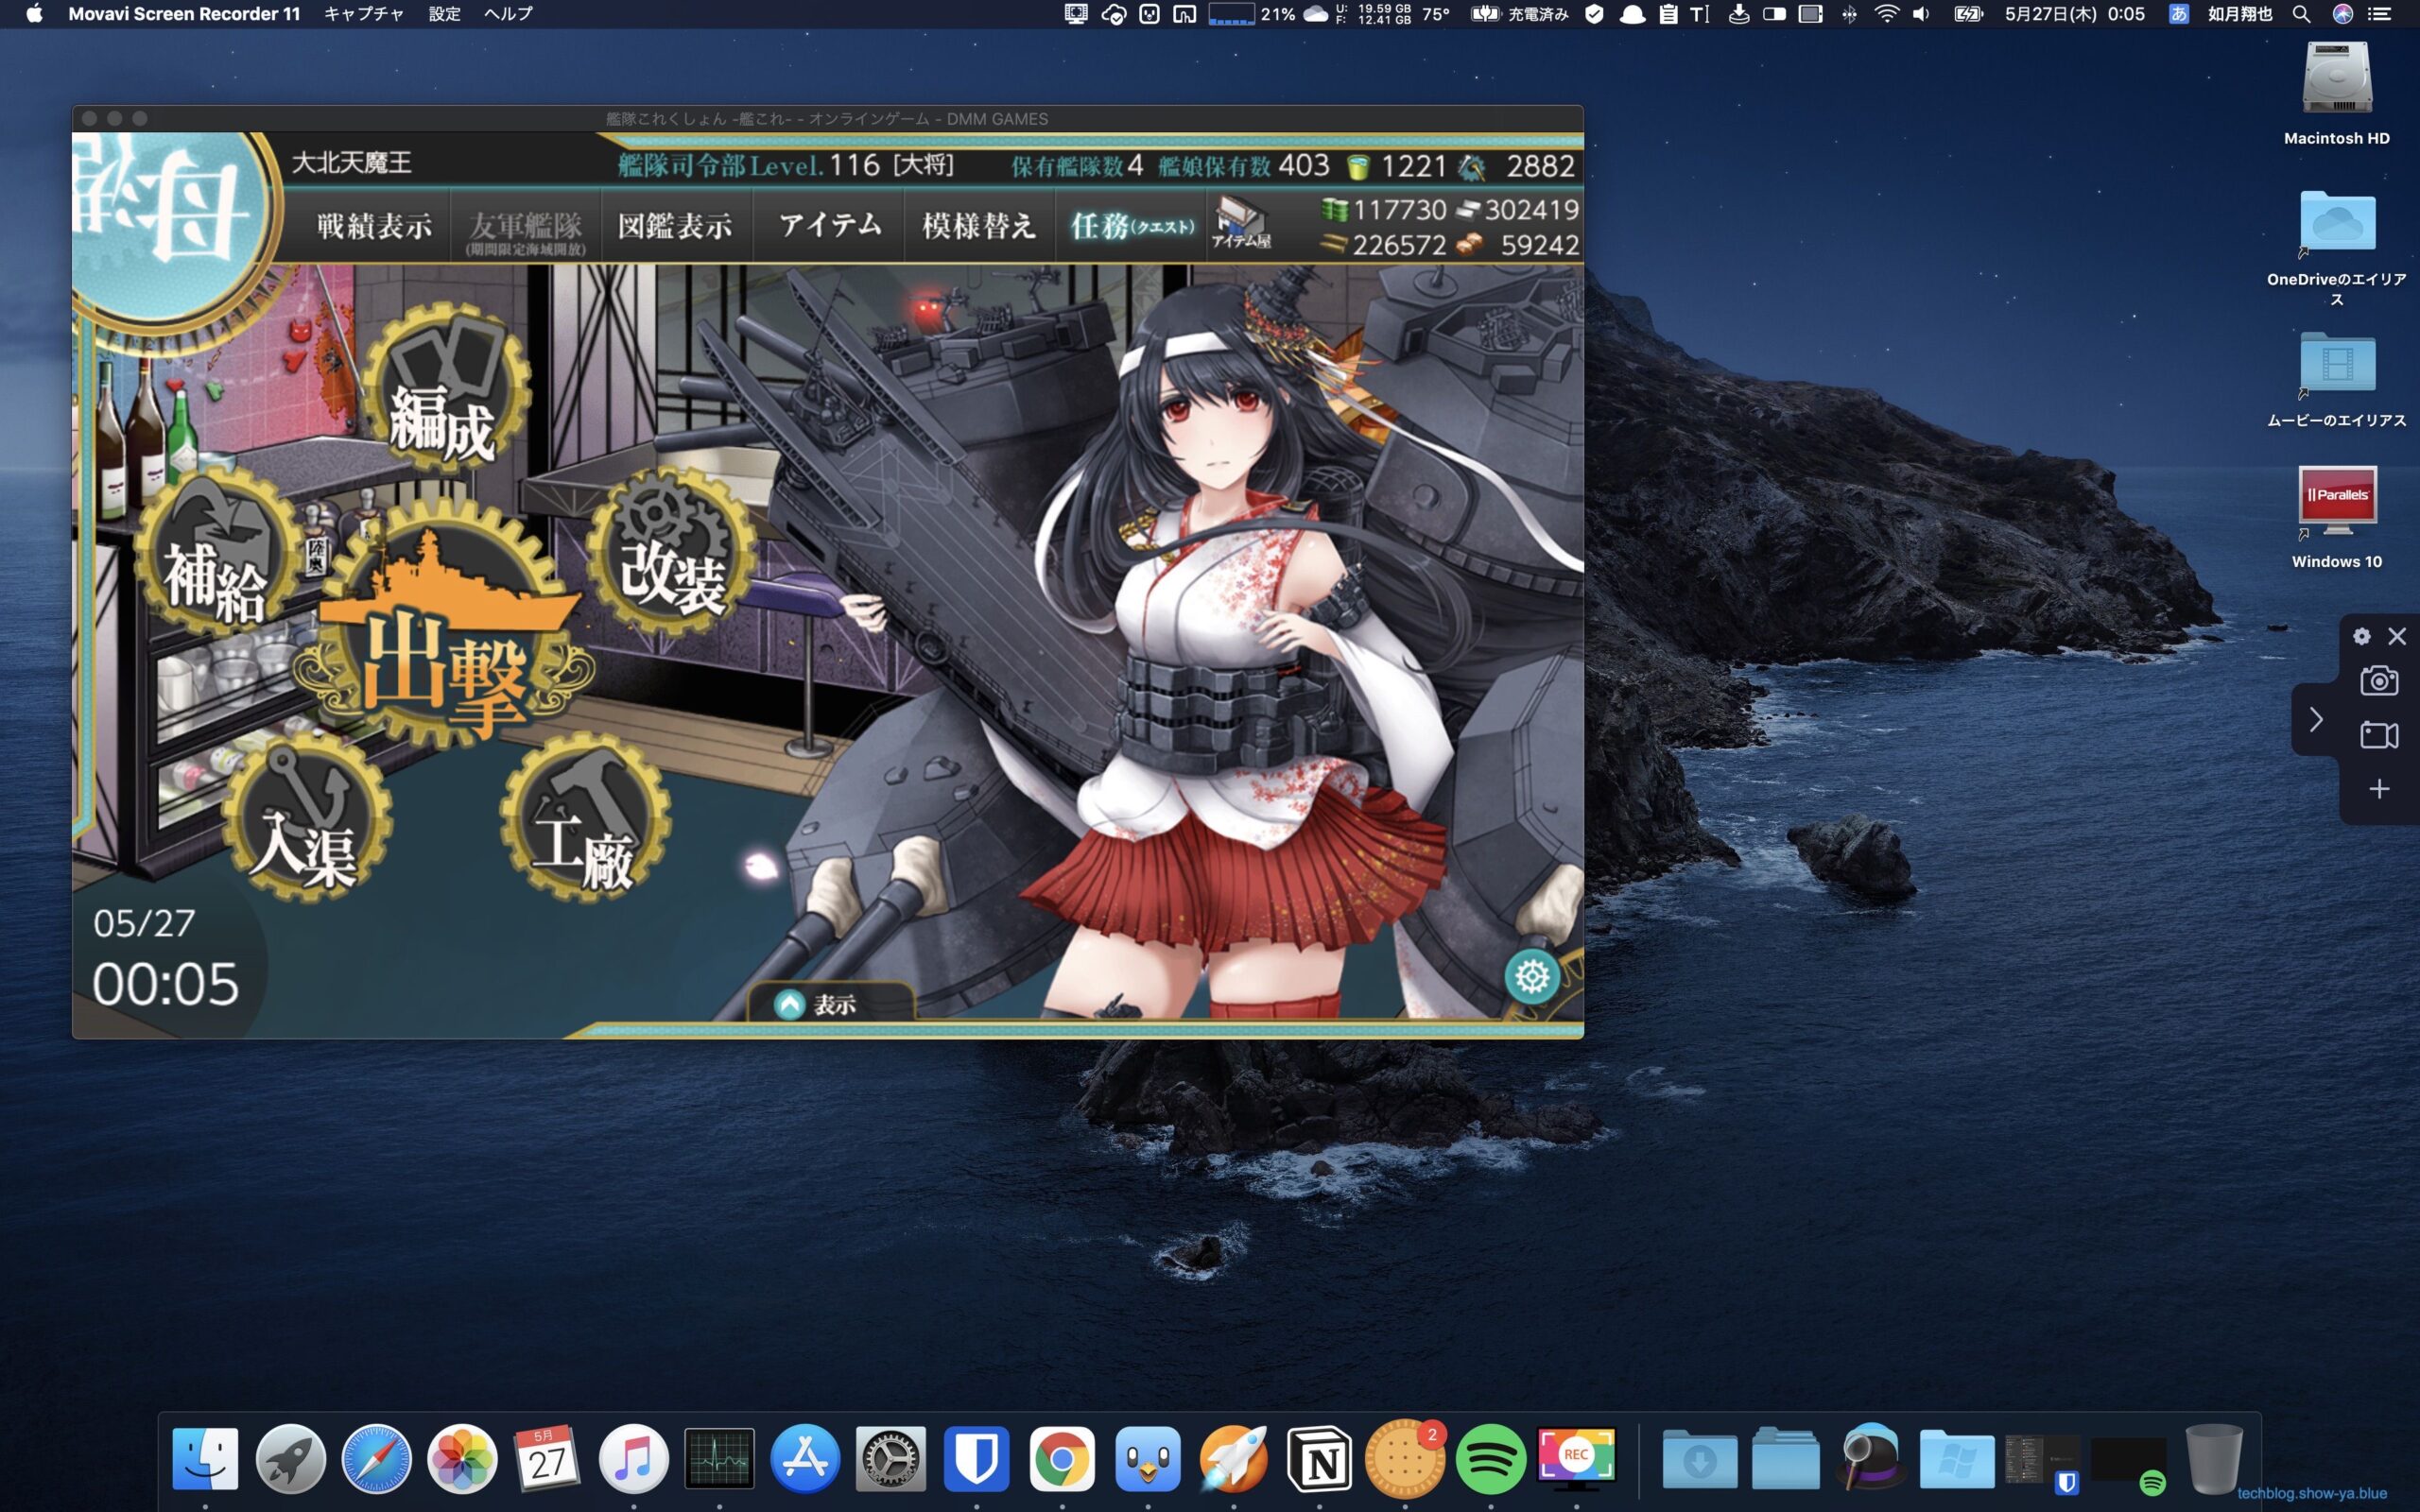Open the アイテム屋 item shop icon
Viewport: 2420px width, 1512px height.
[1240, 222]
